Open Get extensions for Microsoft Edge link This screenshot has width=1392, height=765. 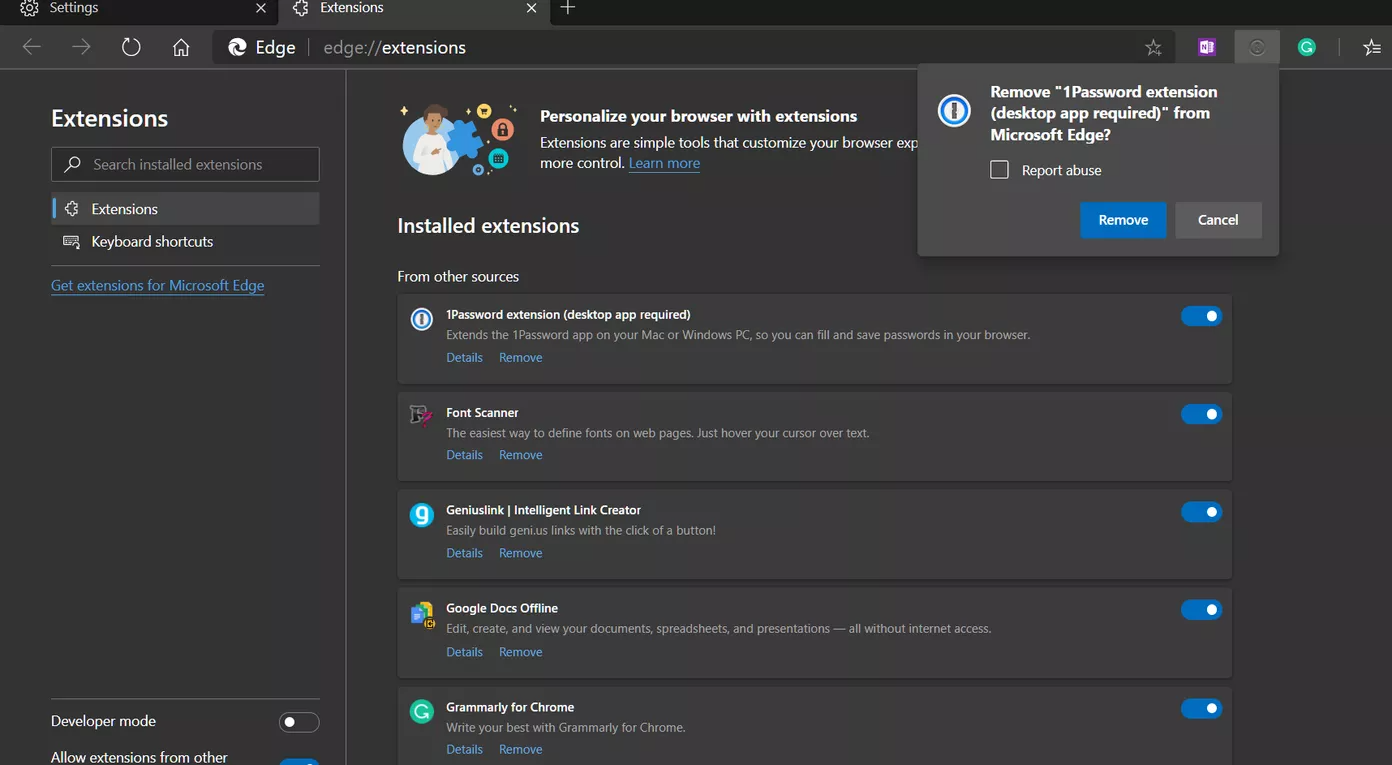coord(158,286)
